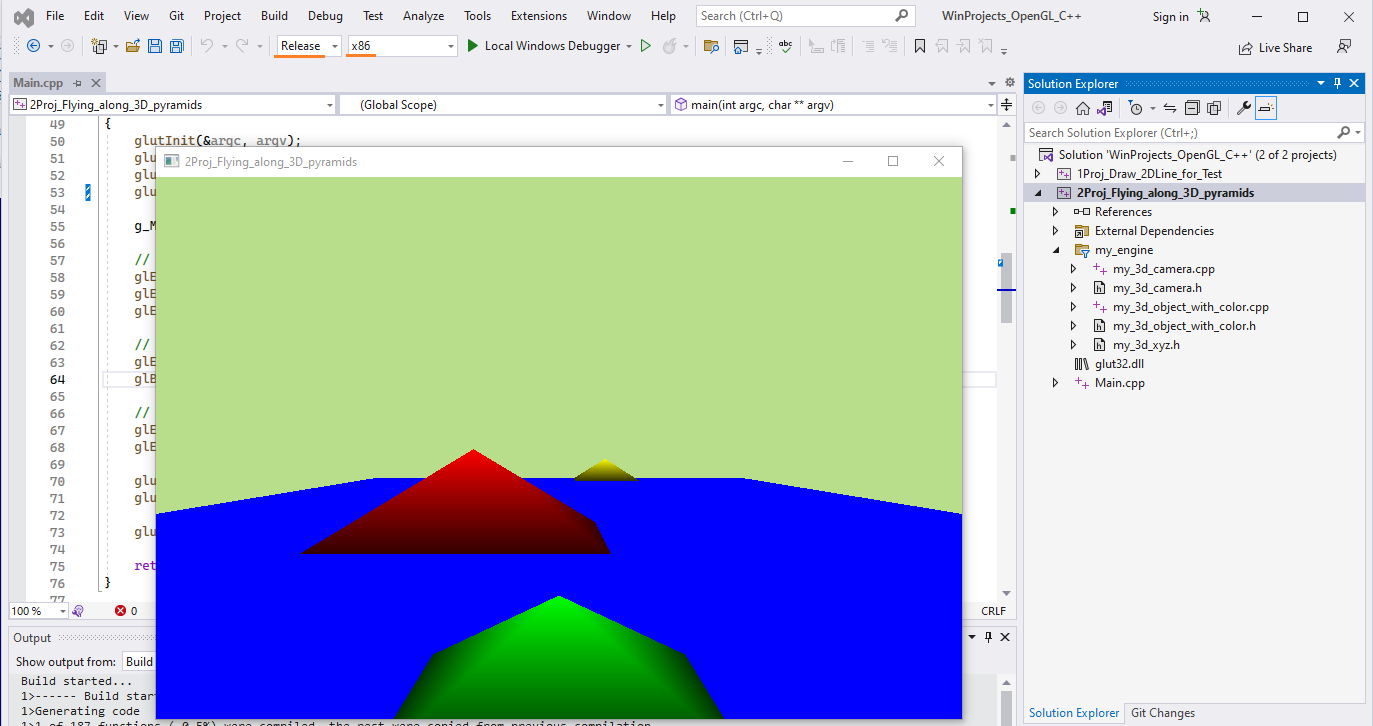Click Start Without Debugging outline arrow
The height and width of the screenshot is (726, 1373).
[x=645, y=46]
